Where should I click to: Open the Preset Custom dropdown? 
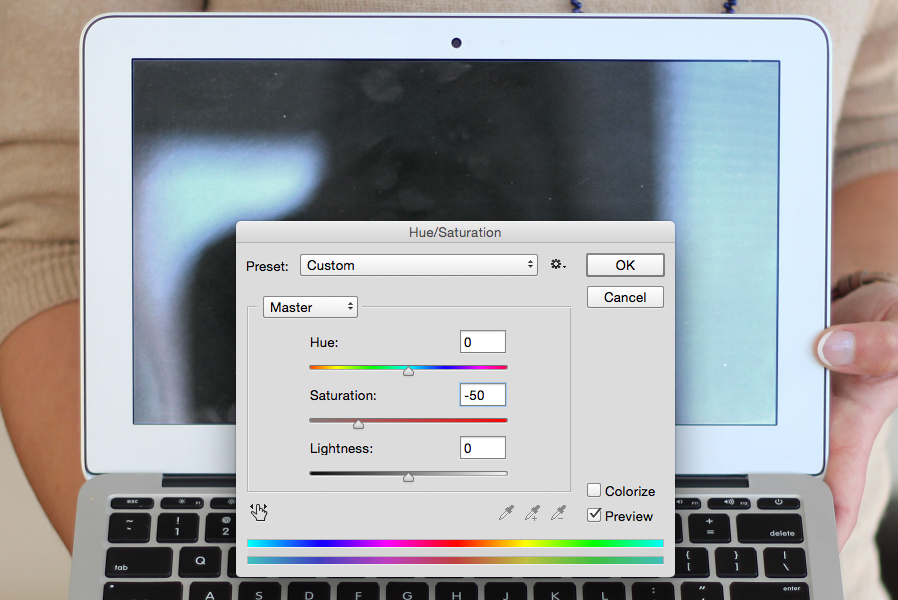[x=419, y=265]
